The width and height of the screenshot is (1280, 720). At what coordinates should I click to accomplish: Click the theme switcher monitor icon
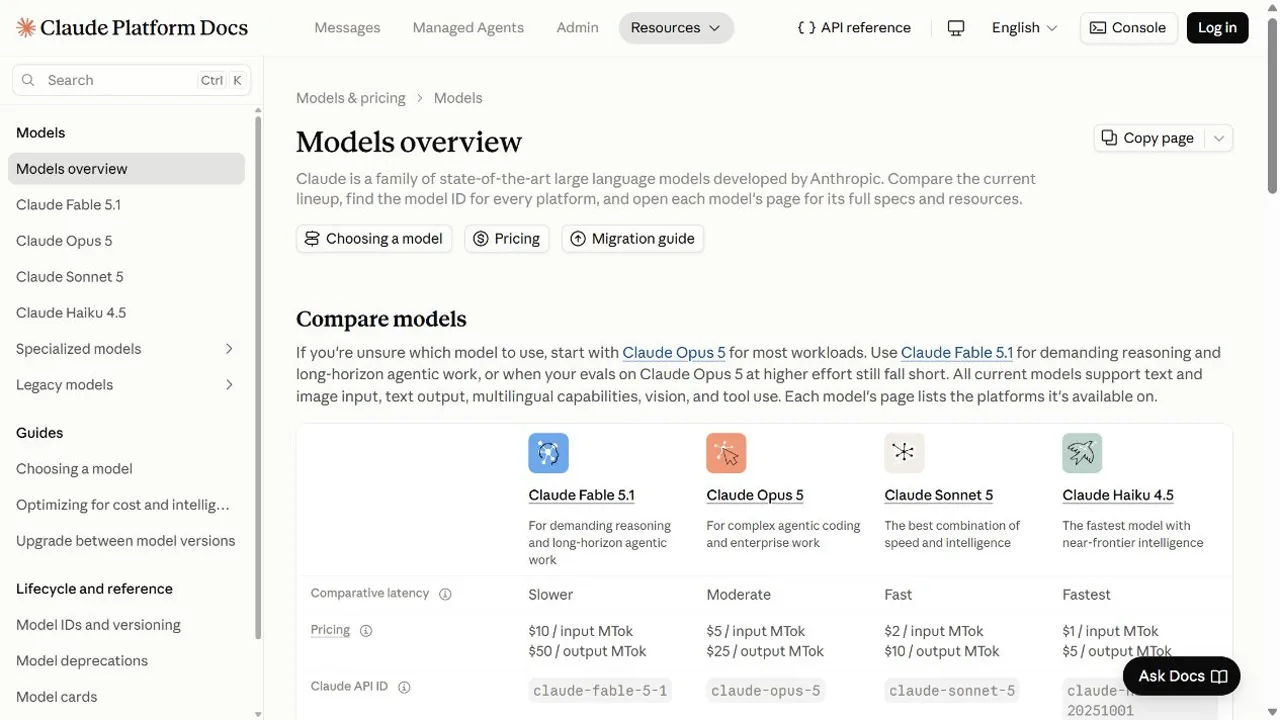(x=956, y=28)
